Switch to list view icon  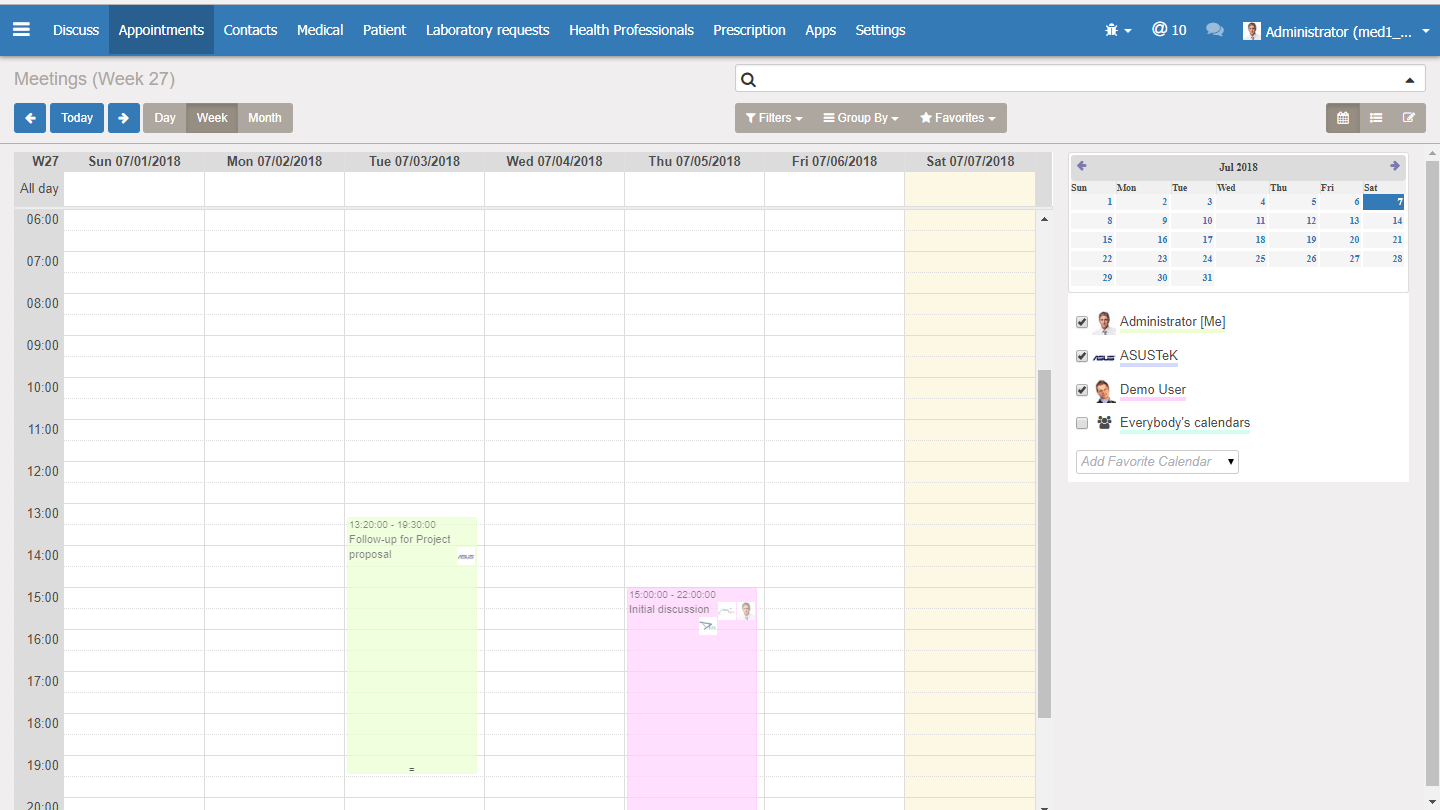pyautogui.click(x=1376, y=118)
